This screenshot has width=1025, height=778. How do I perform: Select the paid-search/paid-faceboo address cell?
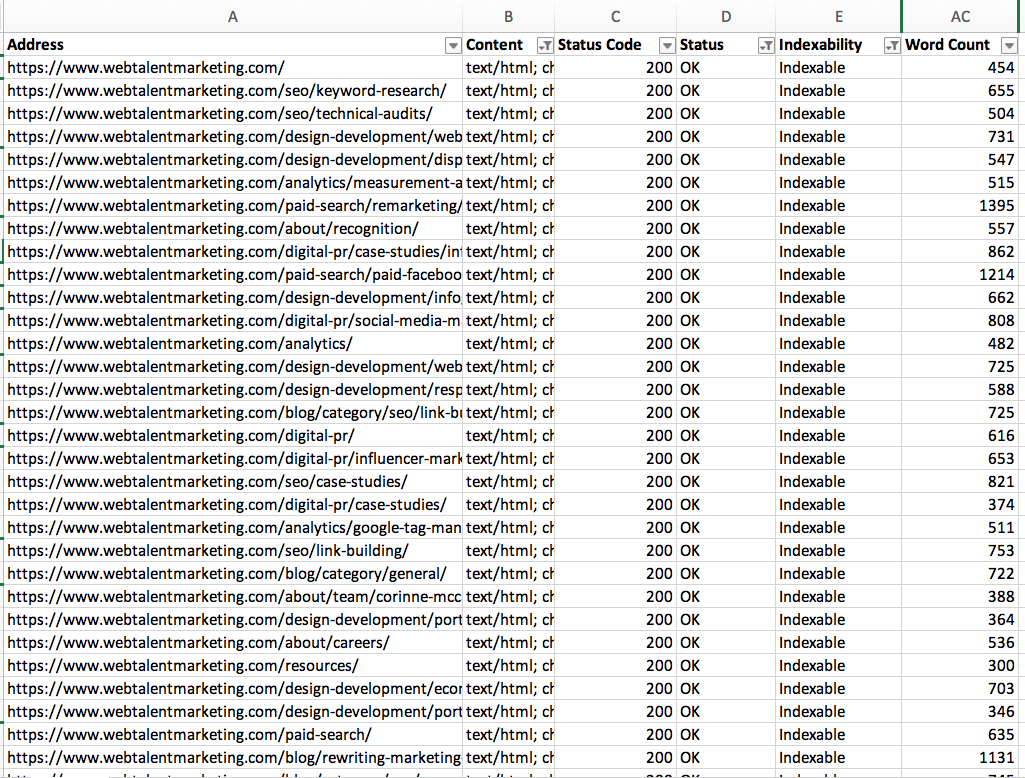click(x=233, y=275)
